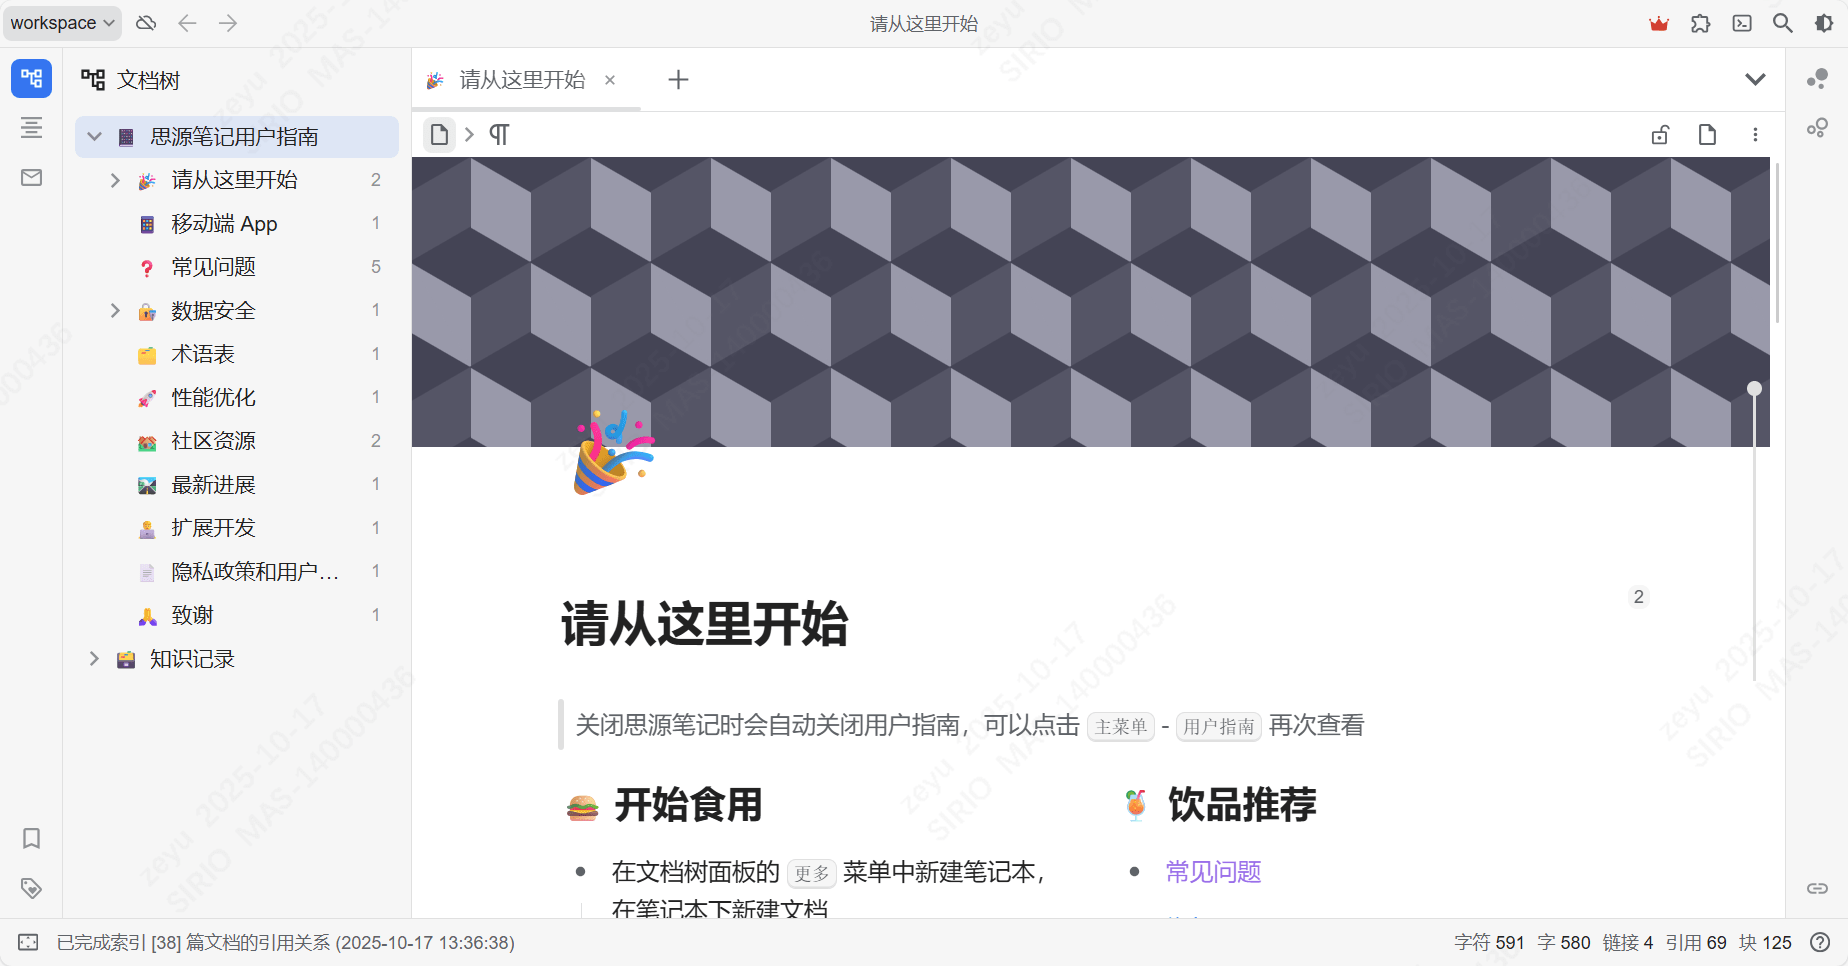Open the editor's more options menu
1848x966 pixels.
[x=1755, y=134]
